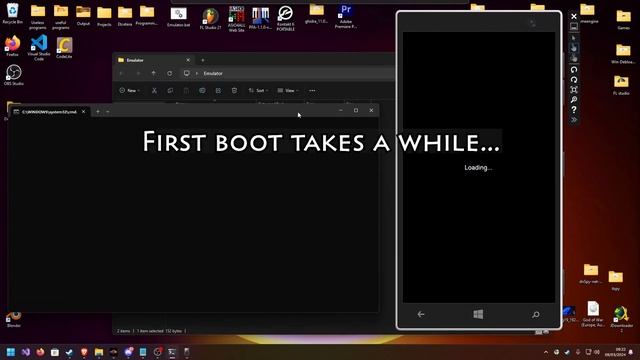
Task: Select Emulator.bat file on desktop
Action: (178, 17)
